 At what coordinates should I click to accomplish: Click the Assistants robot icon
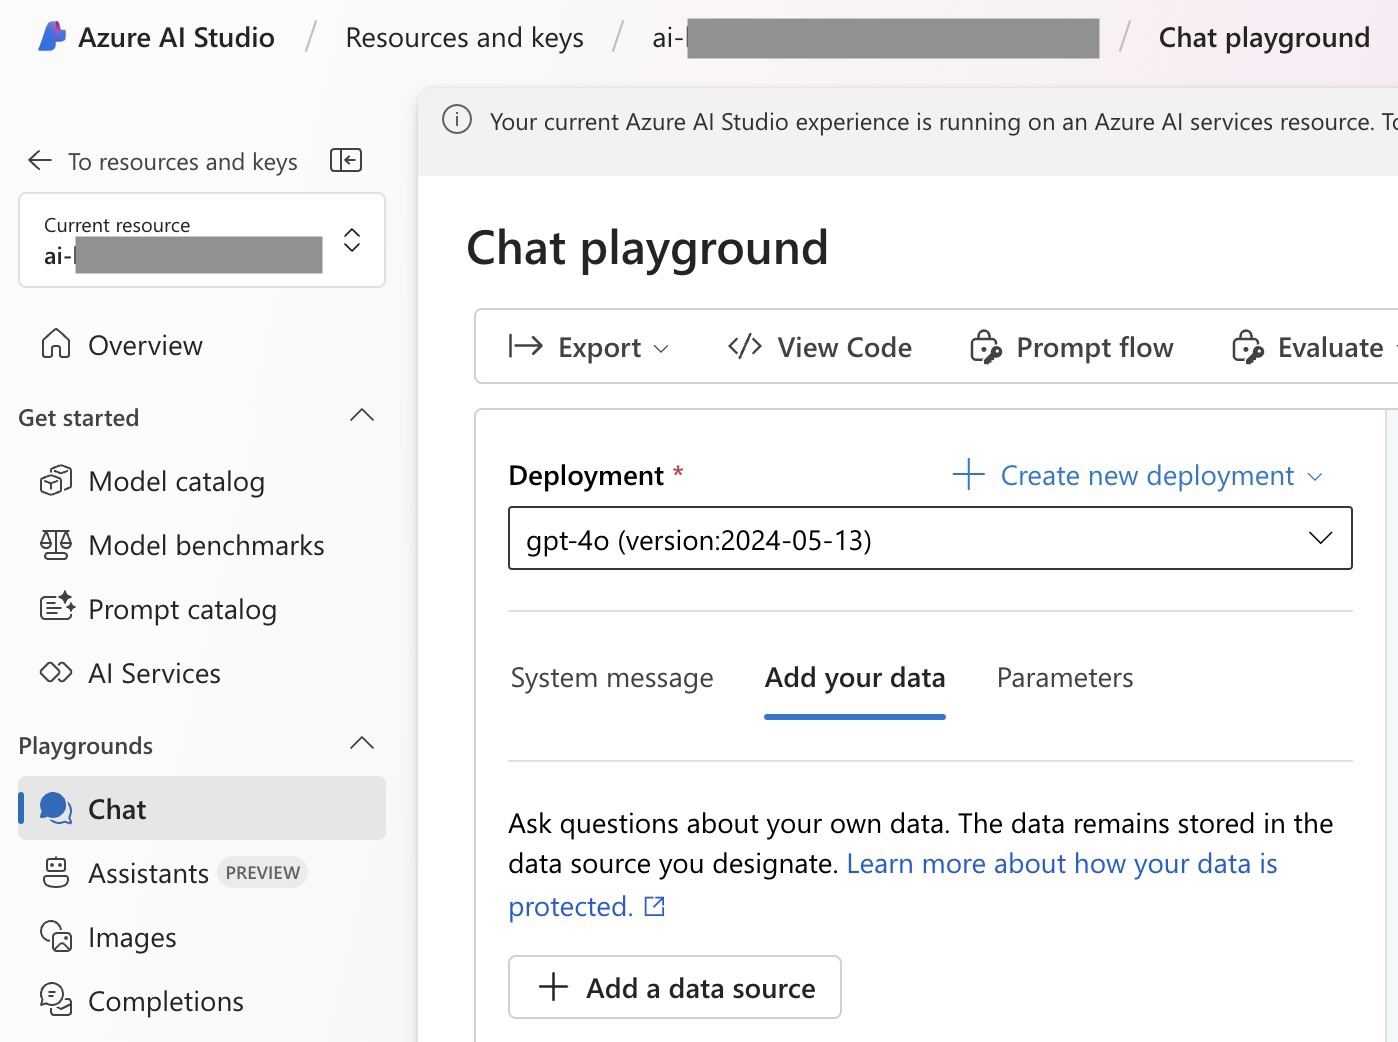pos(56,873)
